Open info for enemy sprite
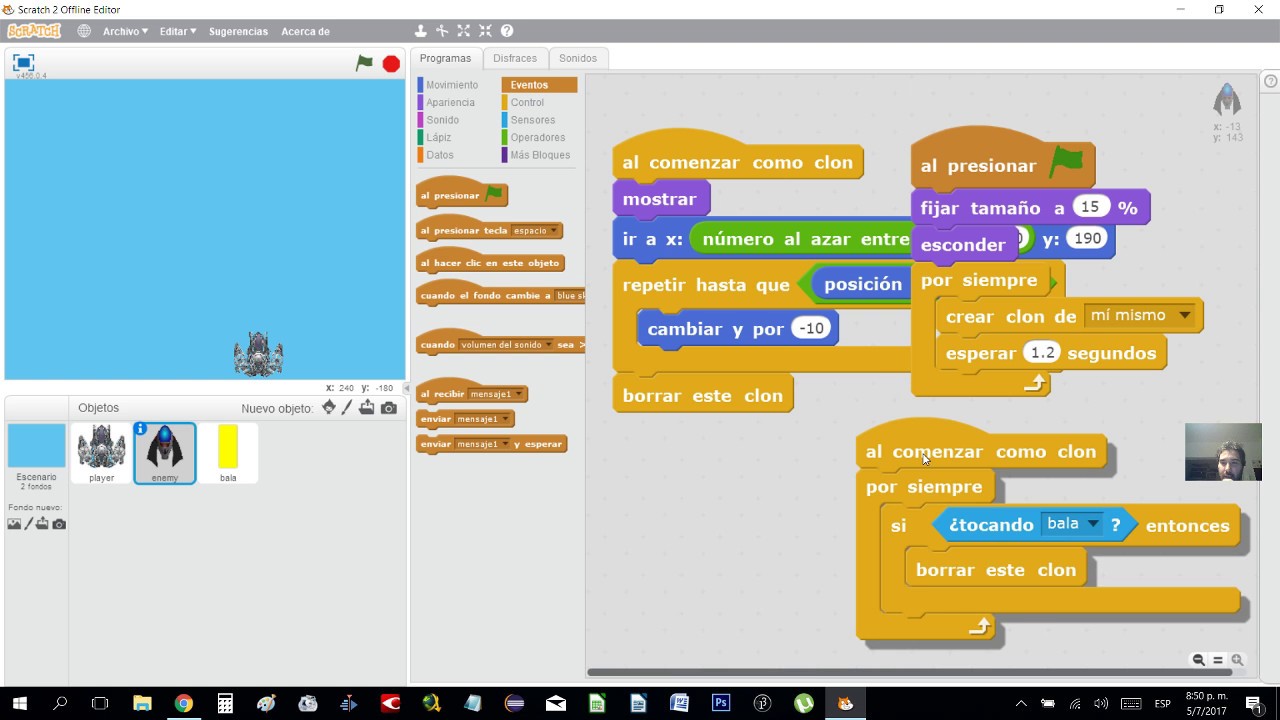1280x720 pixels. (141, 429)
